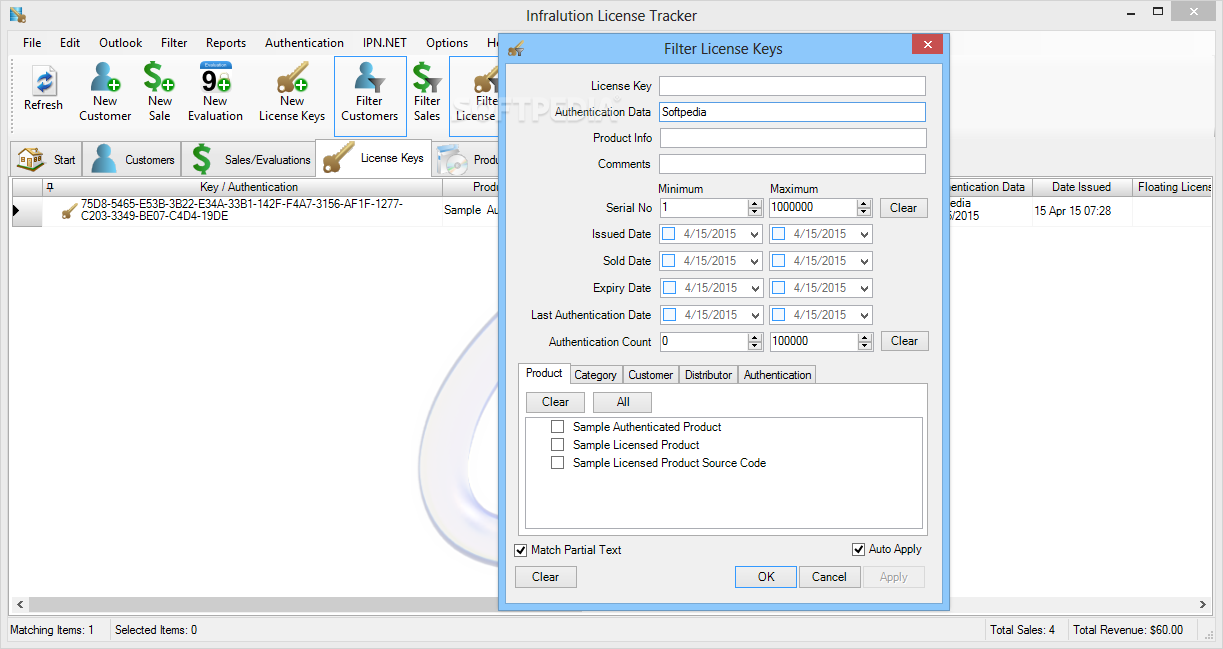This screenshot has width=1223, height=649.
Task: Open the Reports menu
Action: (x=226, y=43)
